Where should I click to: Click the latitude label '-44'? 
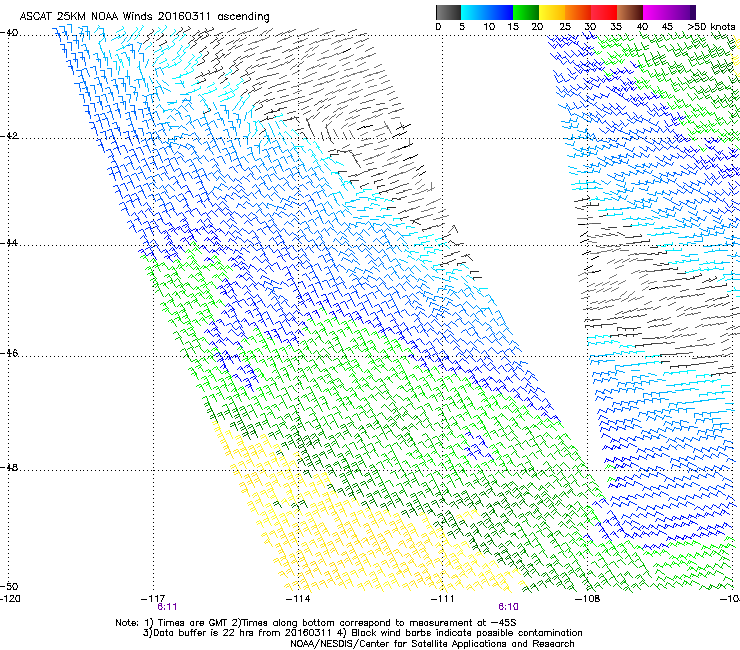[x=9, y=243]
